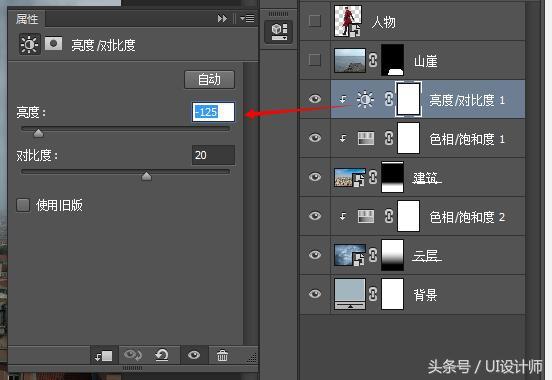Viewport: 552px width, 380px height.
Task: Hide the 亮度/对比度 1 layer
Action: click(x=315, y=99)
